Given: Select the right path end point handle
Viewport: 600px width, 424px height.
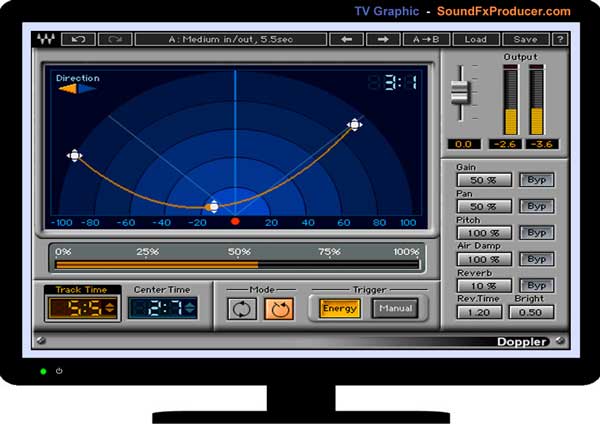Looking at the screenshot, I should [x=355, y=125].
